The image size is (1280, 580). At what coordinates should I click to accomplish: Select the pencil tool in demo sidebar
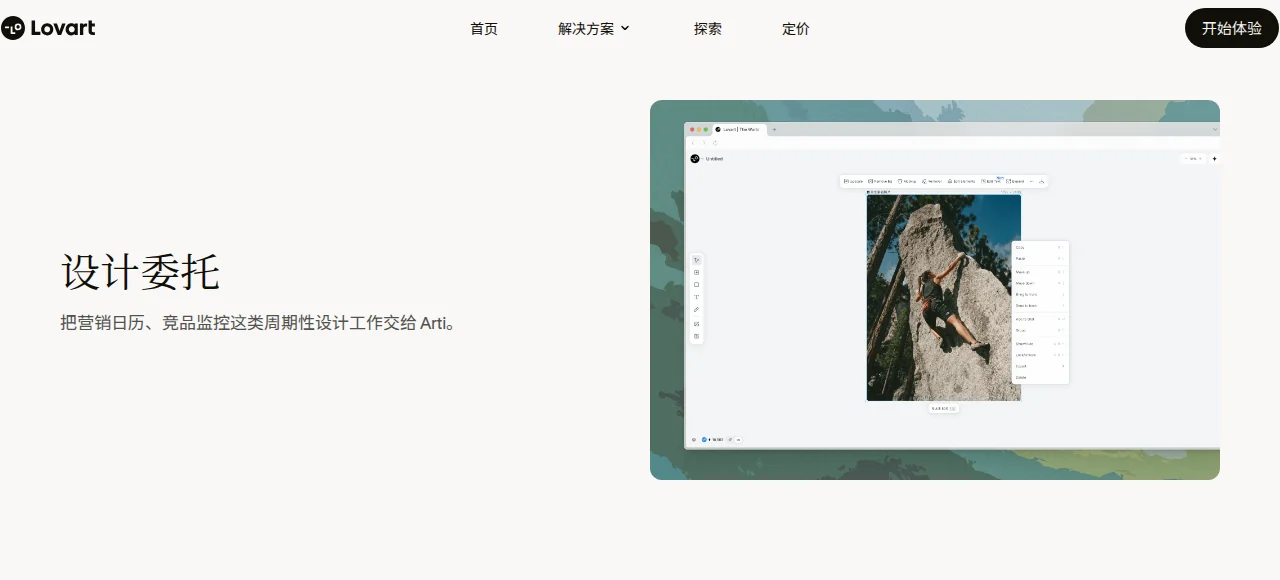click(697, 310)
